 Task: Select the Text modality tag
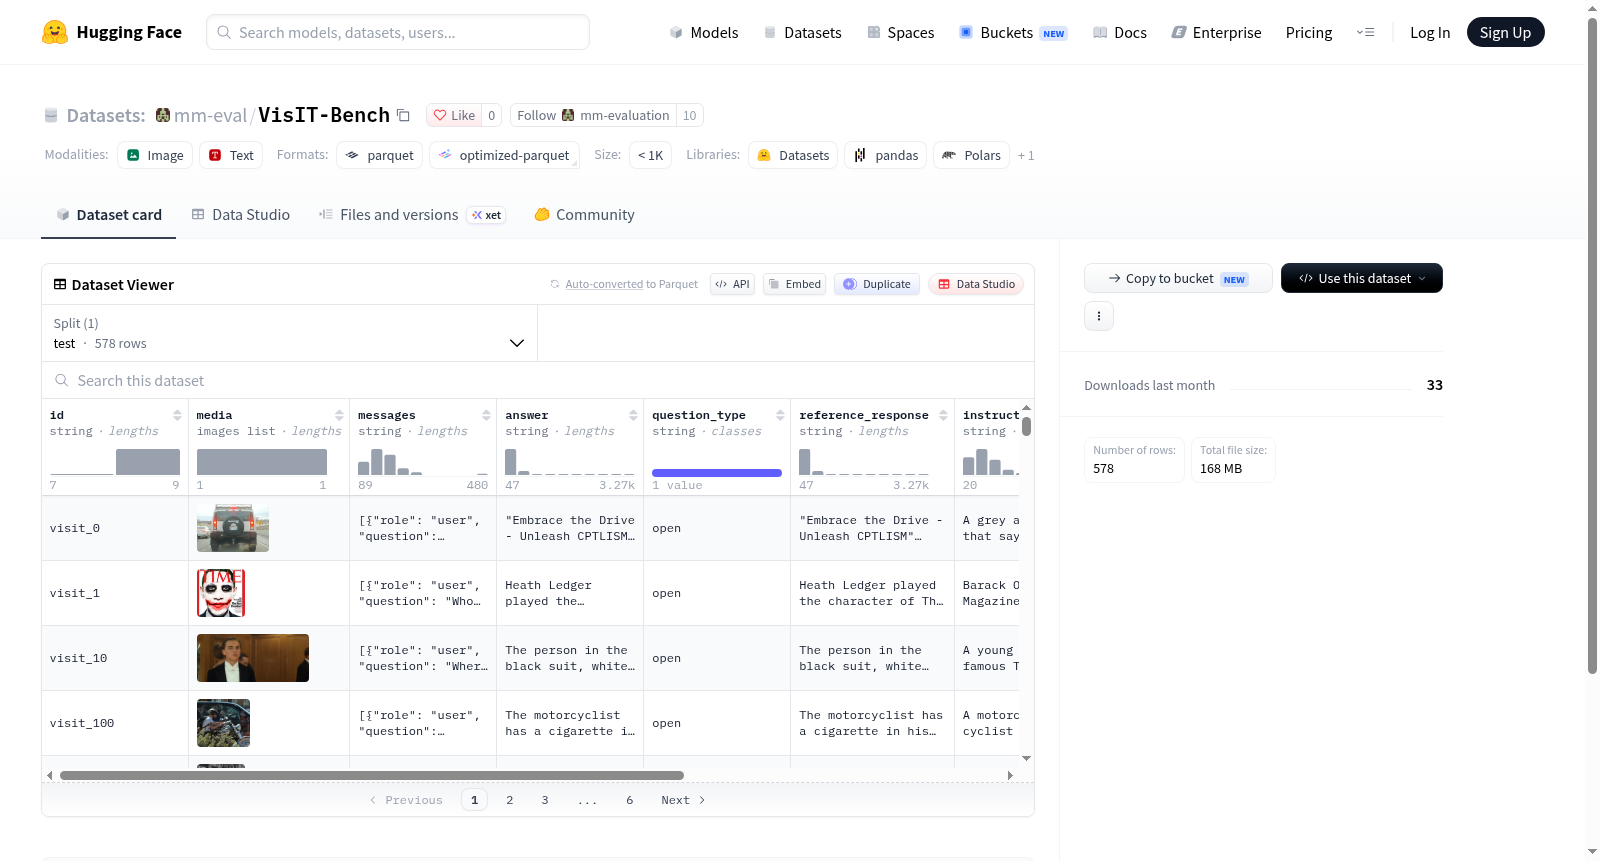pyautogui.click(x=231, y=155)
